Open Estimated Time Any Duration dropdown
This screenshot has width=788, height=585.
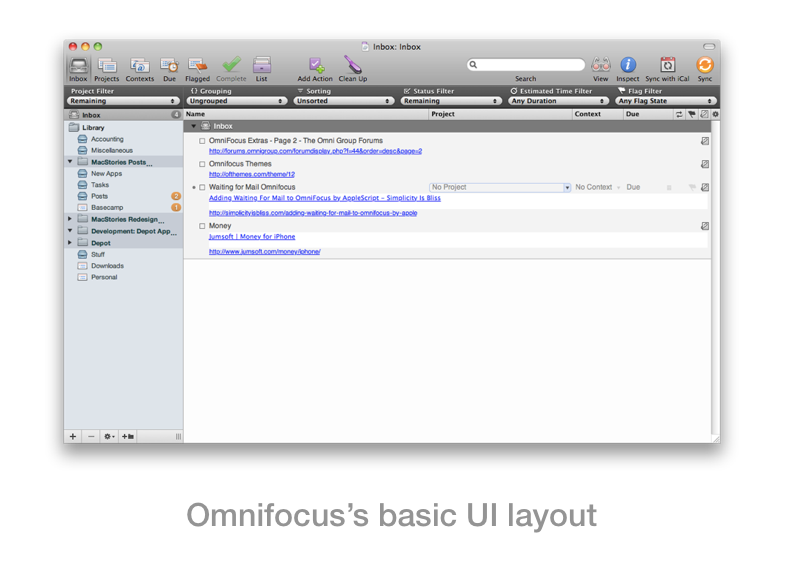coord(558,101)
